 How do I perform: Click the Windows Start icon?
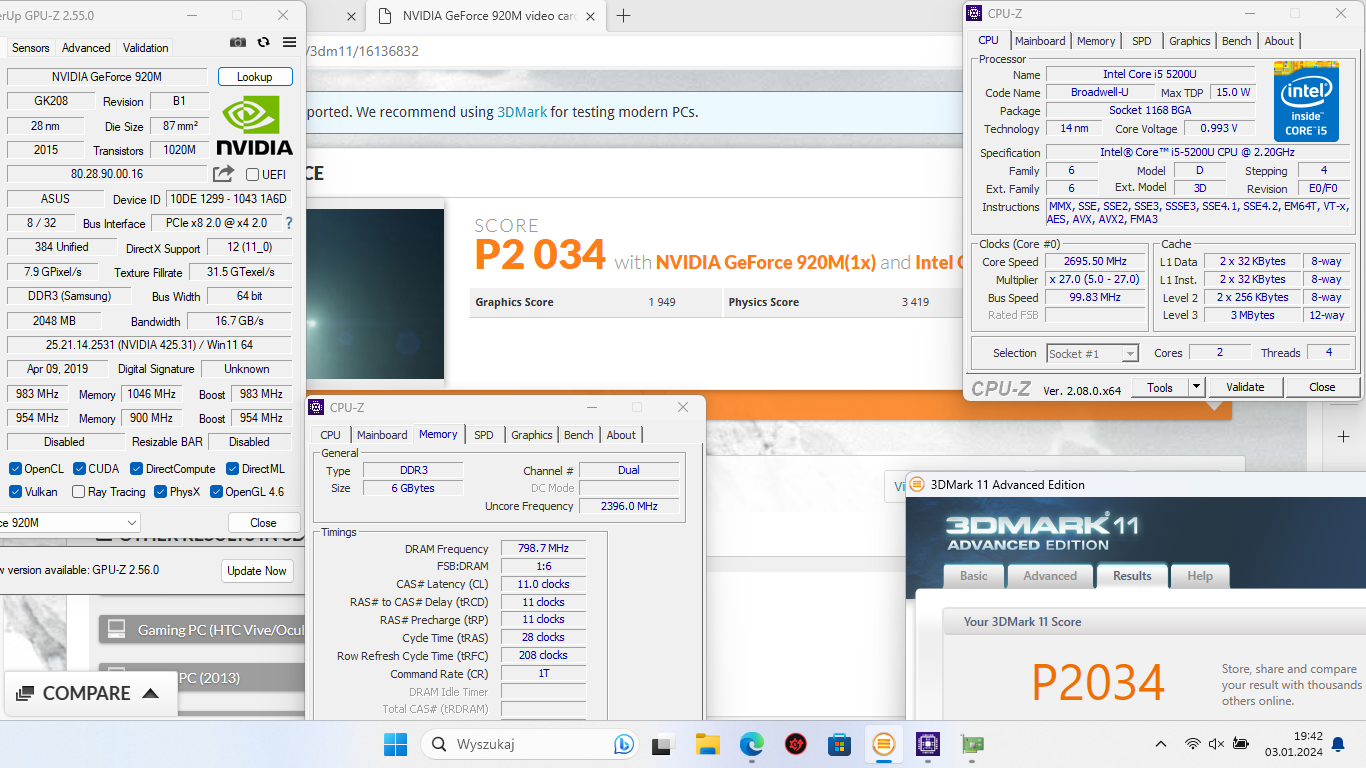click(395, 744)
